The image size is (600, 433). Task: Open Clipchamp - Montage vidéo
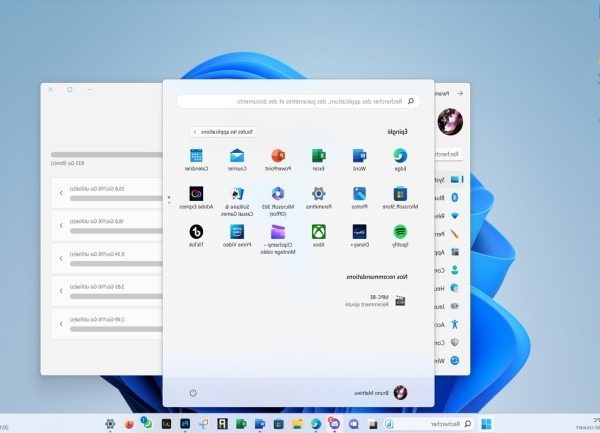278,239
